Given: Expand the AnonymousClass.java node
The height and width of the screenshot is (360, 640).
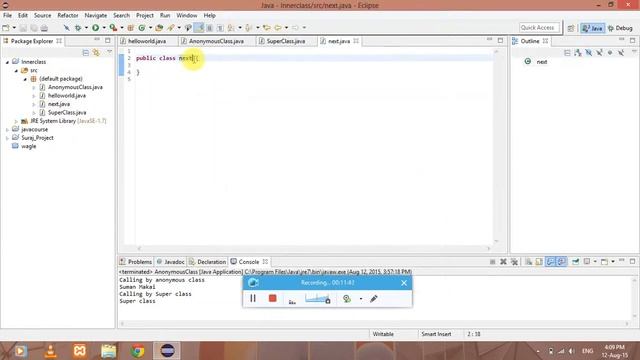Looking at the screenshot, I should pos(33,87).
